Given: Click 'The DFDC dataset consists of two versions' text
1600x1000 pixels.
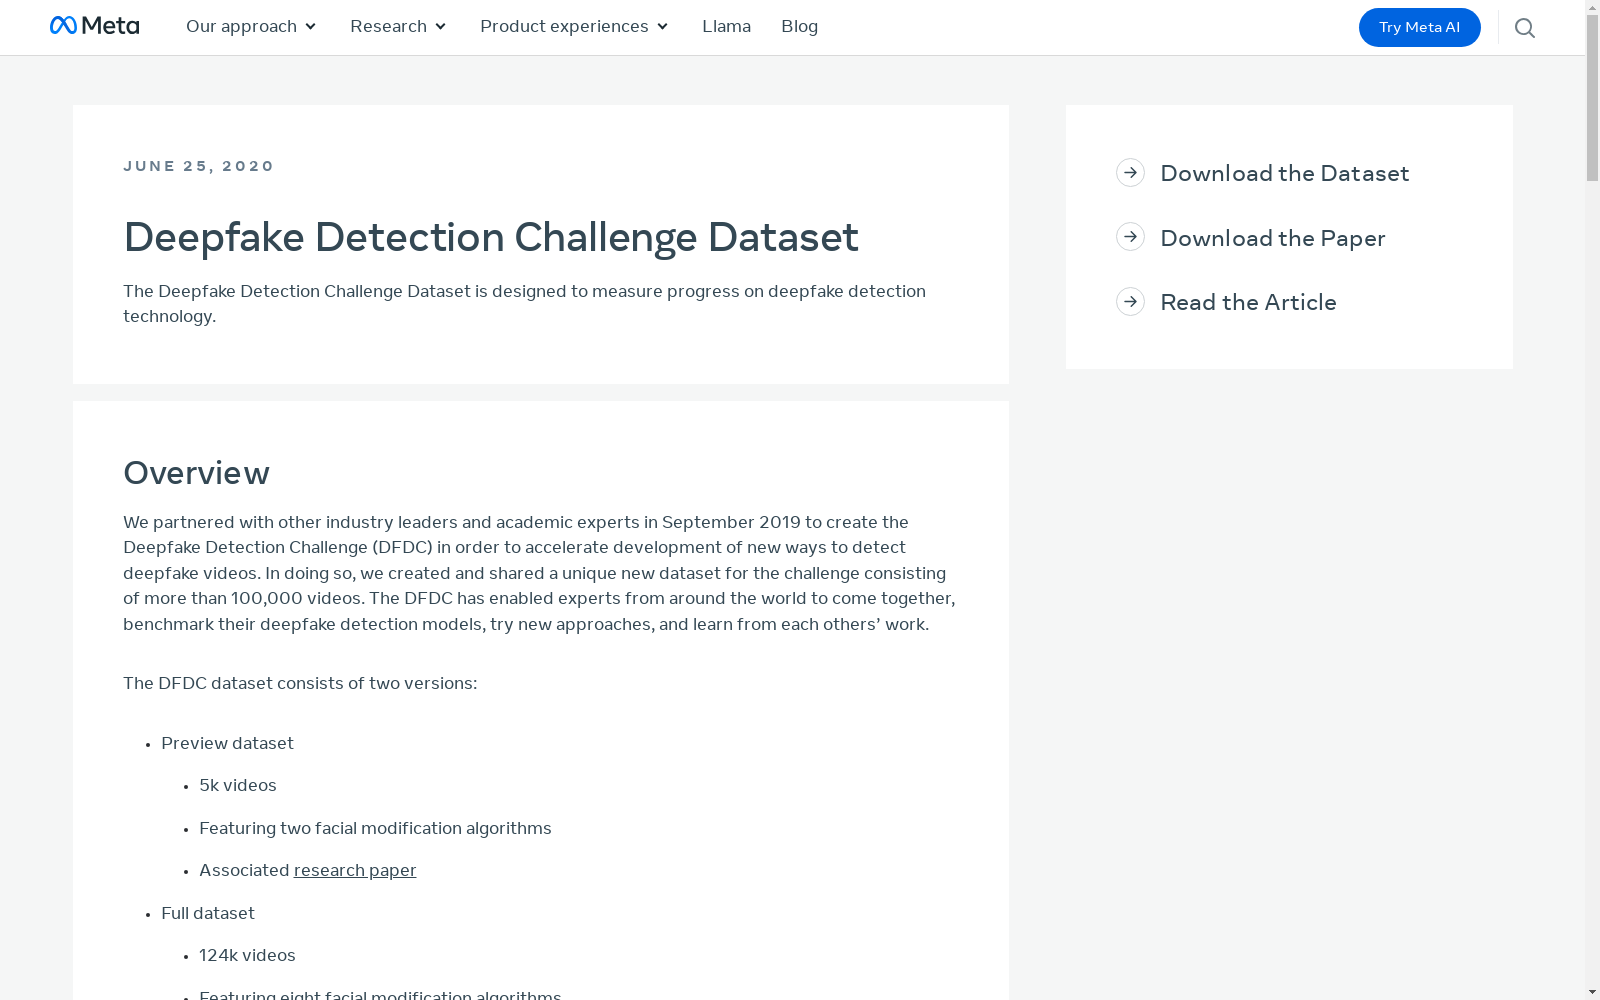Looking at the screenshot, I should pos(300,684).
